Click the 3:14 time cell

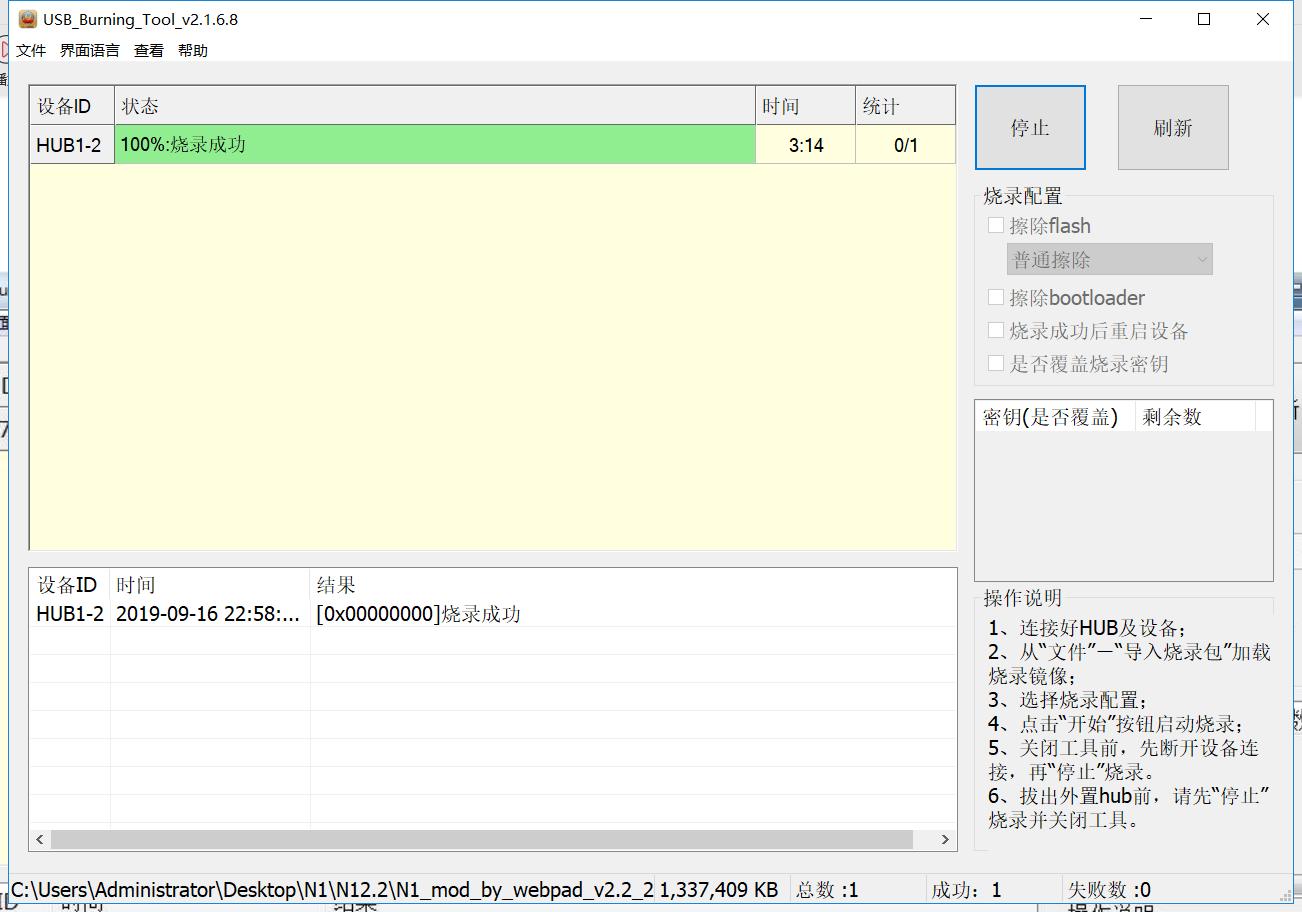(x=806, y=145)
